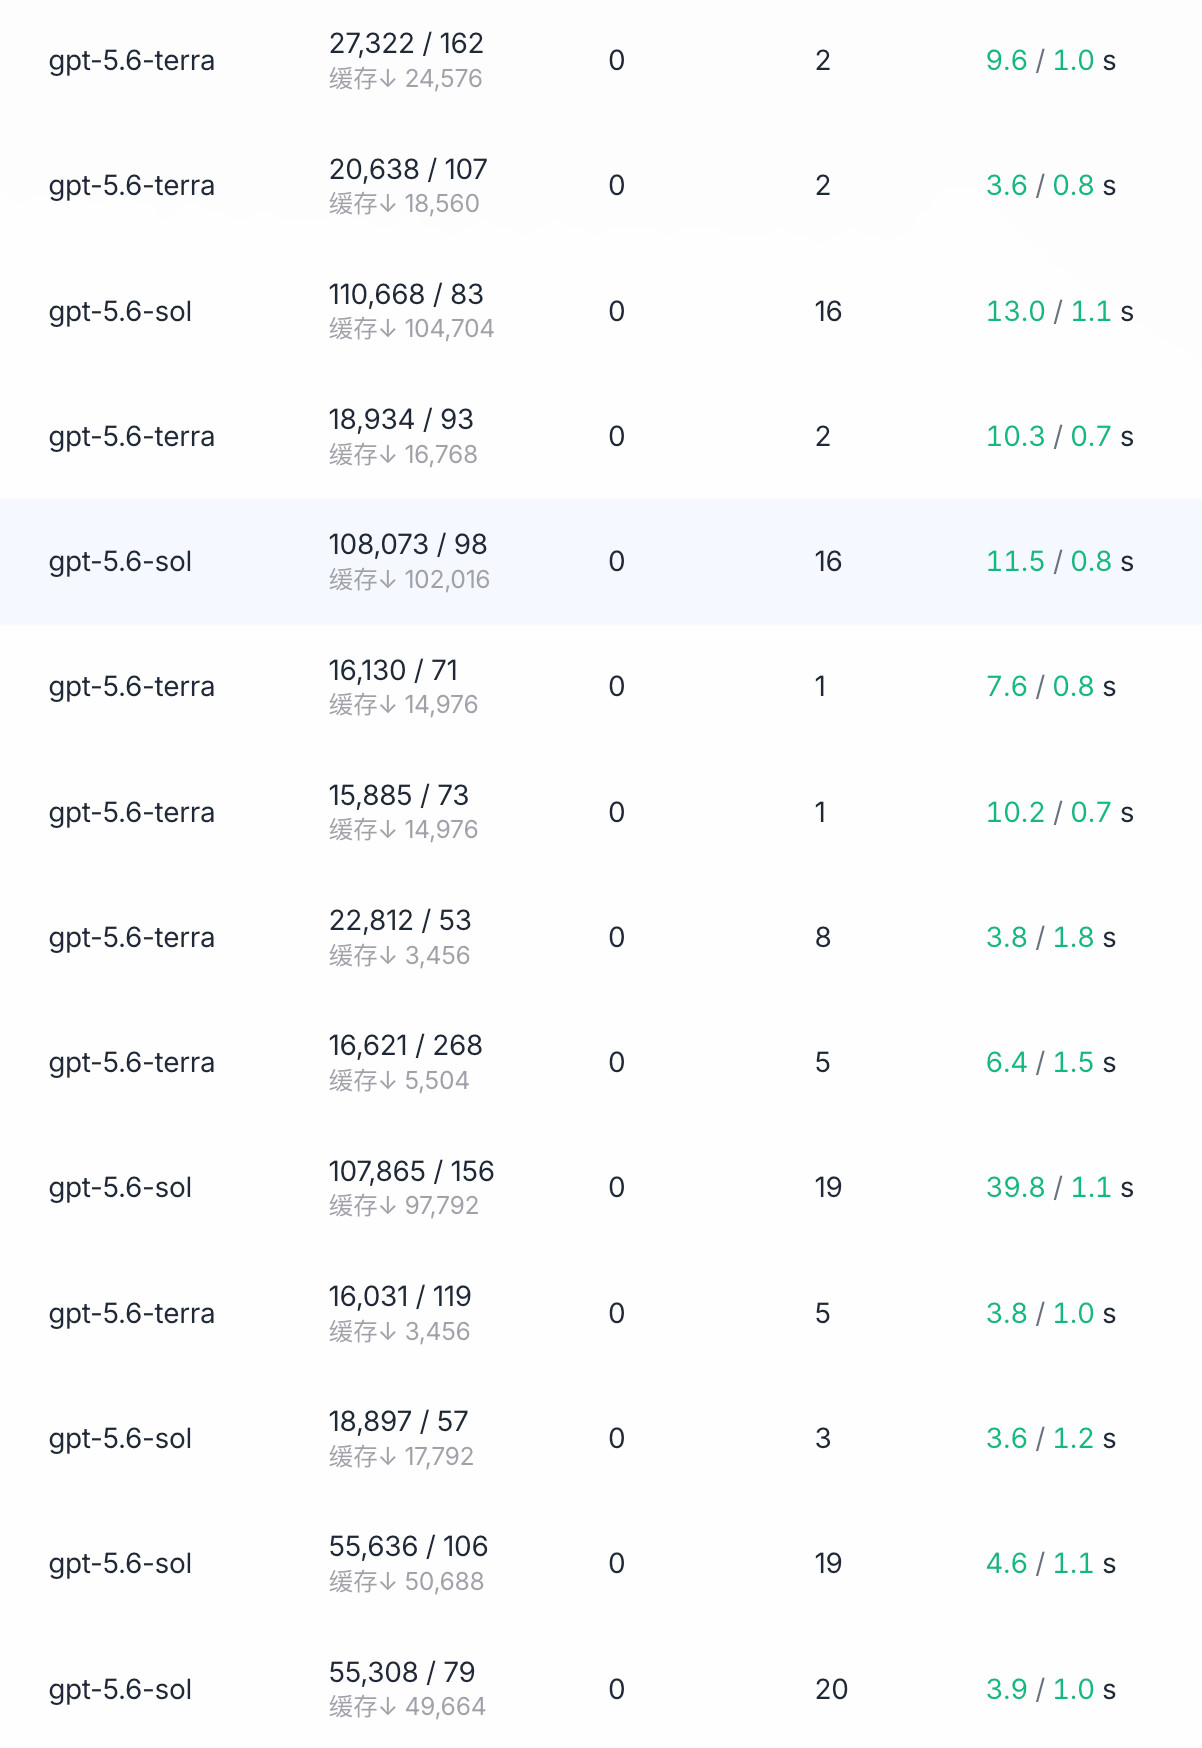Screen dimensions: 1202x1748
Task: Click the latency value 4.6 / 1.1 s
Action: (1050, 1563)
